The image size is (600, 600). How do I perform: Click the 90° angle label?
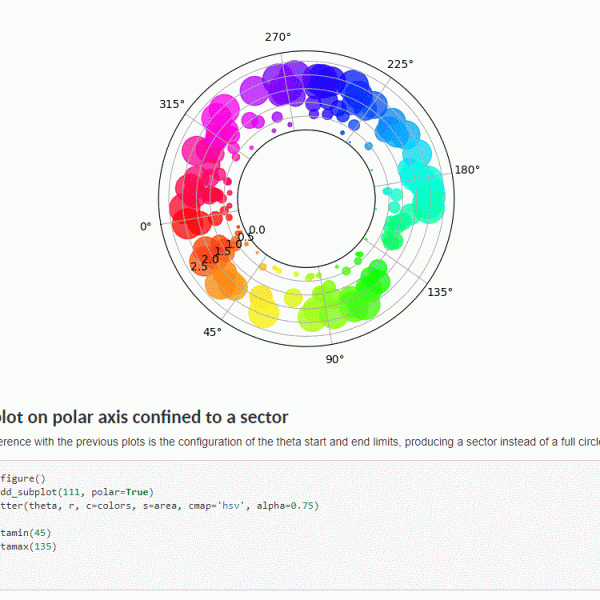tap(333, 359)
